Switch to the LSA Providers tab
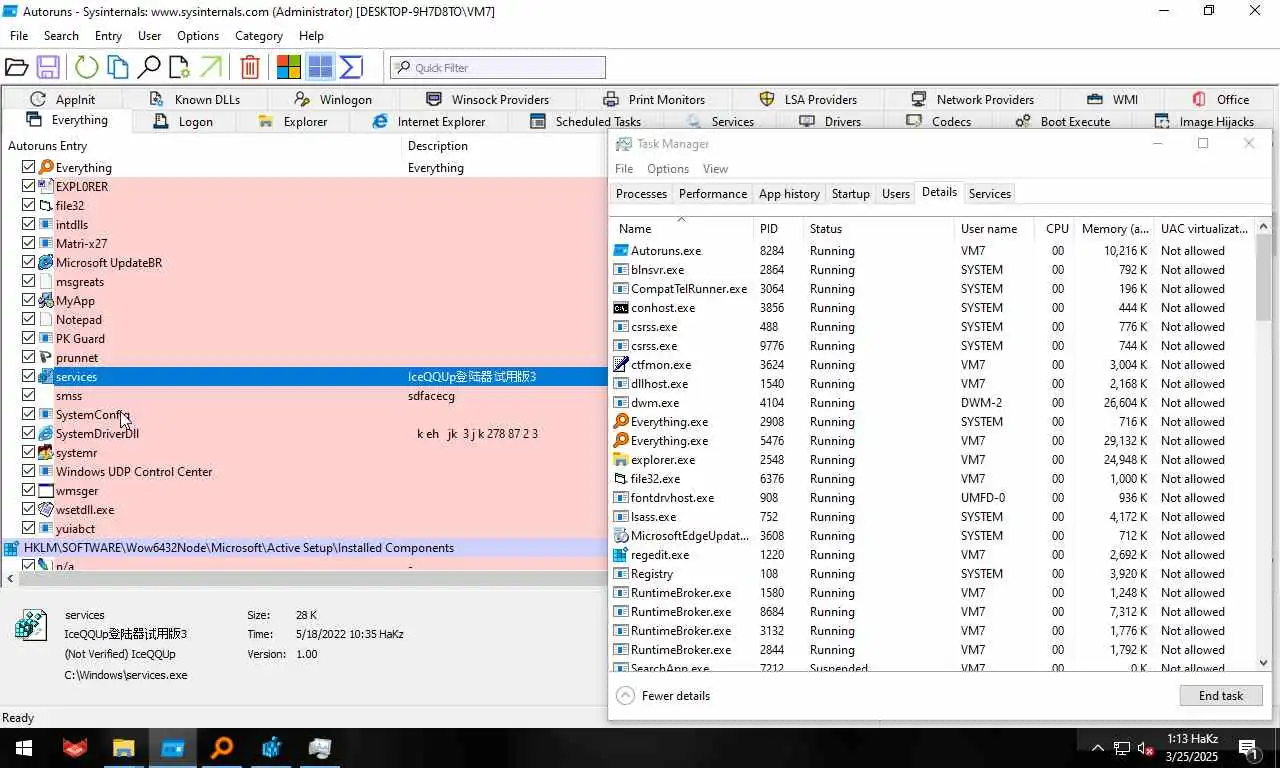1280x768 pixels. coord(807,99)
